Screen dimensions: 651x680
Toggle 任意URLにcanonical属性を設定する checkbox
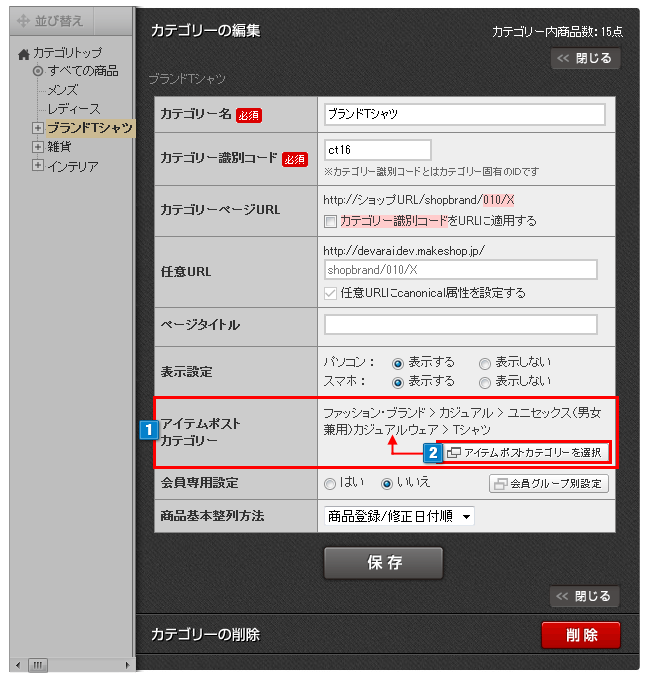tap(330, 293)
